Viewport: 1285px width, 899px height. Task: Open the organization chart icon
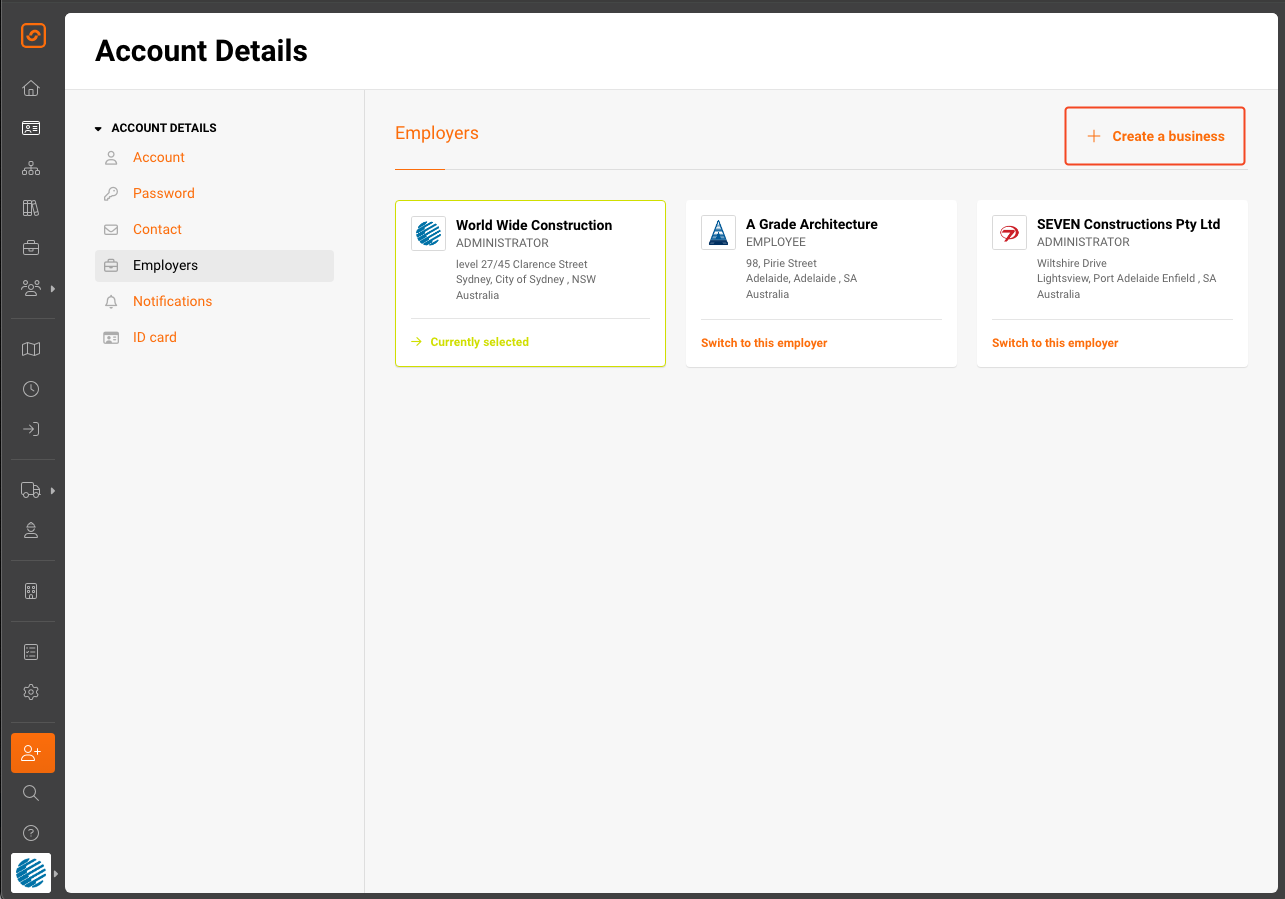pyautogui.click(x=31, y=168)
